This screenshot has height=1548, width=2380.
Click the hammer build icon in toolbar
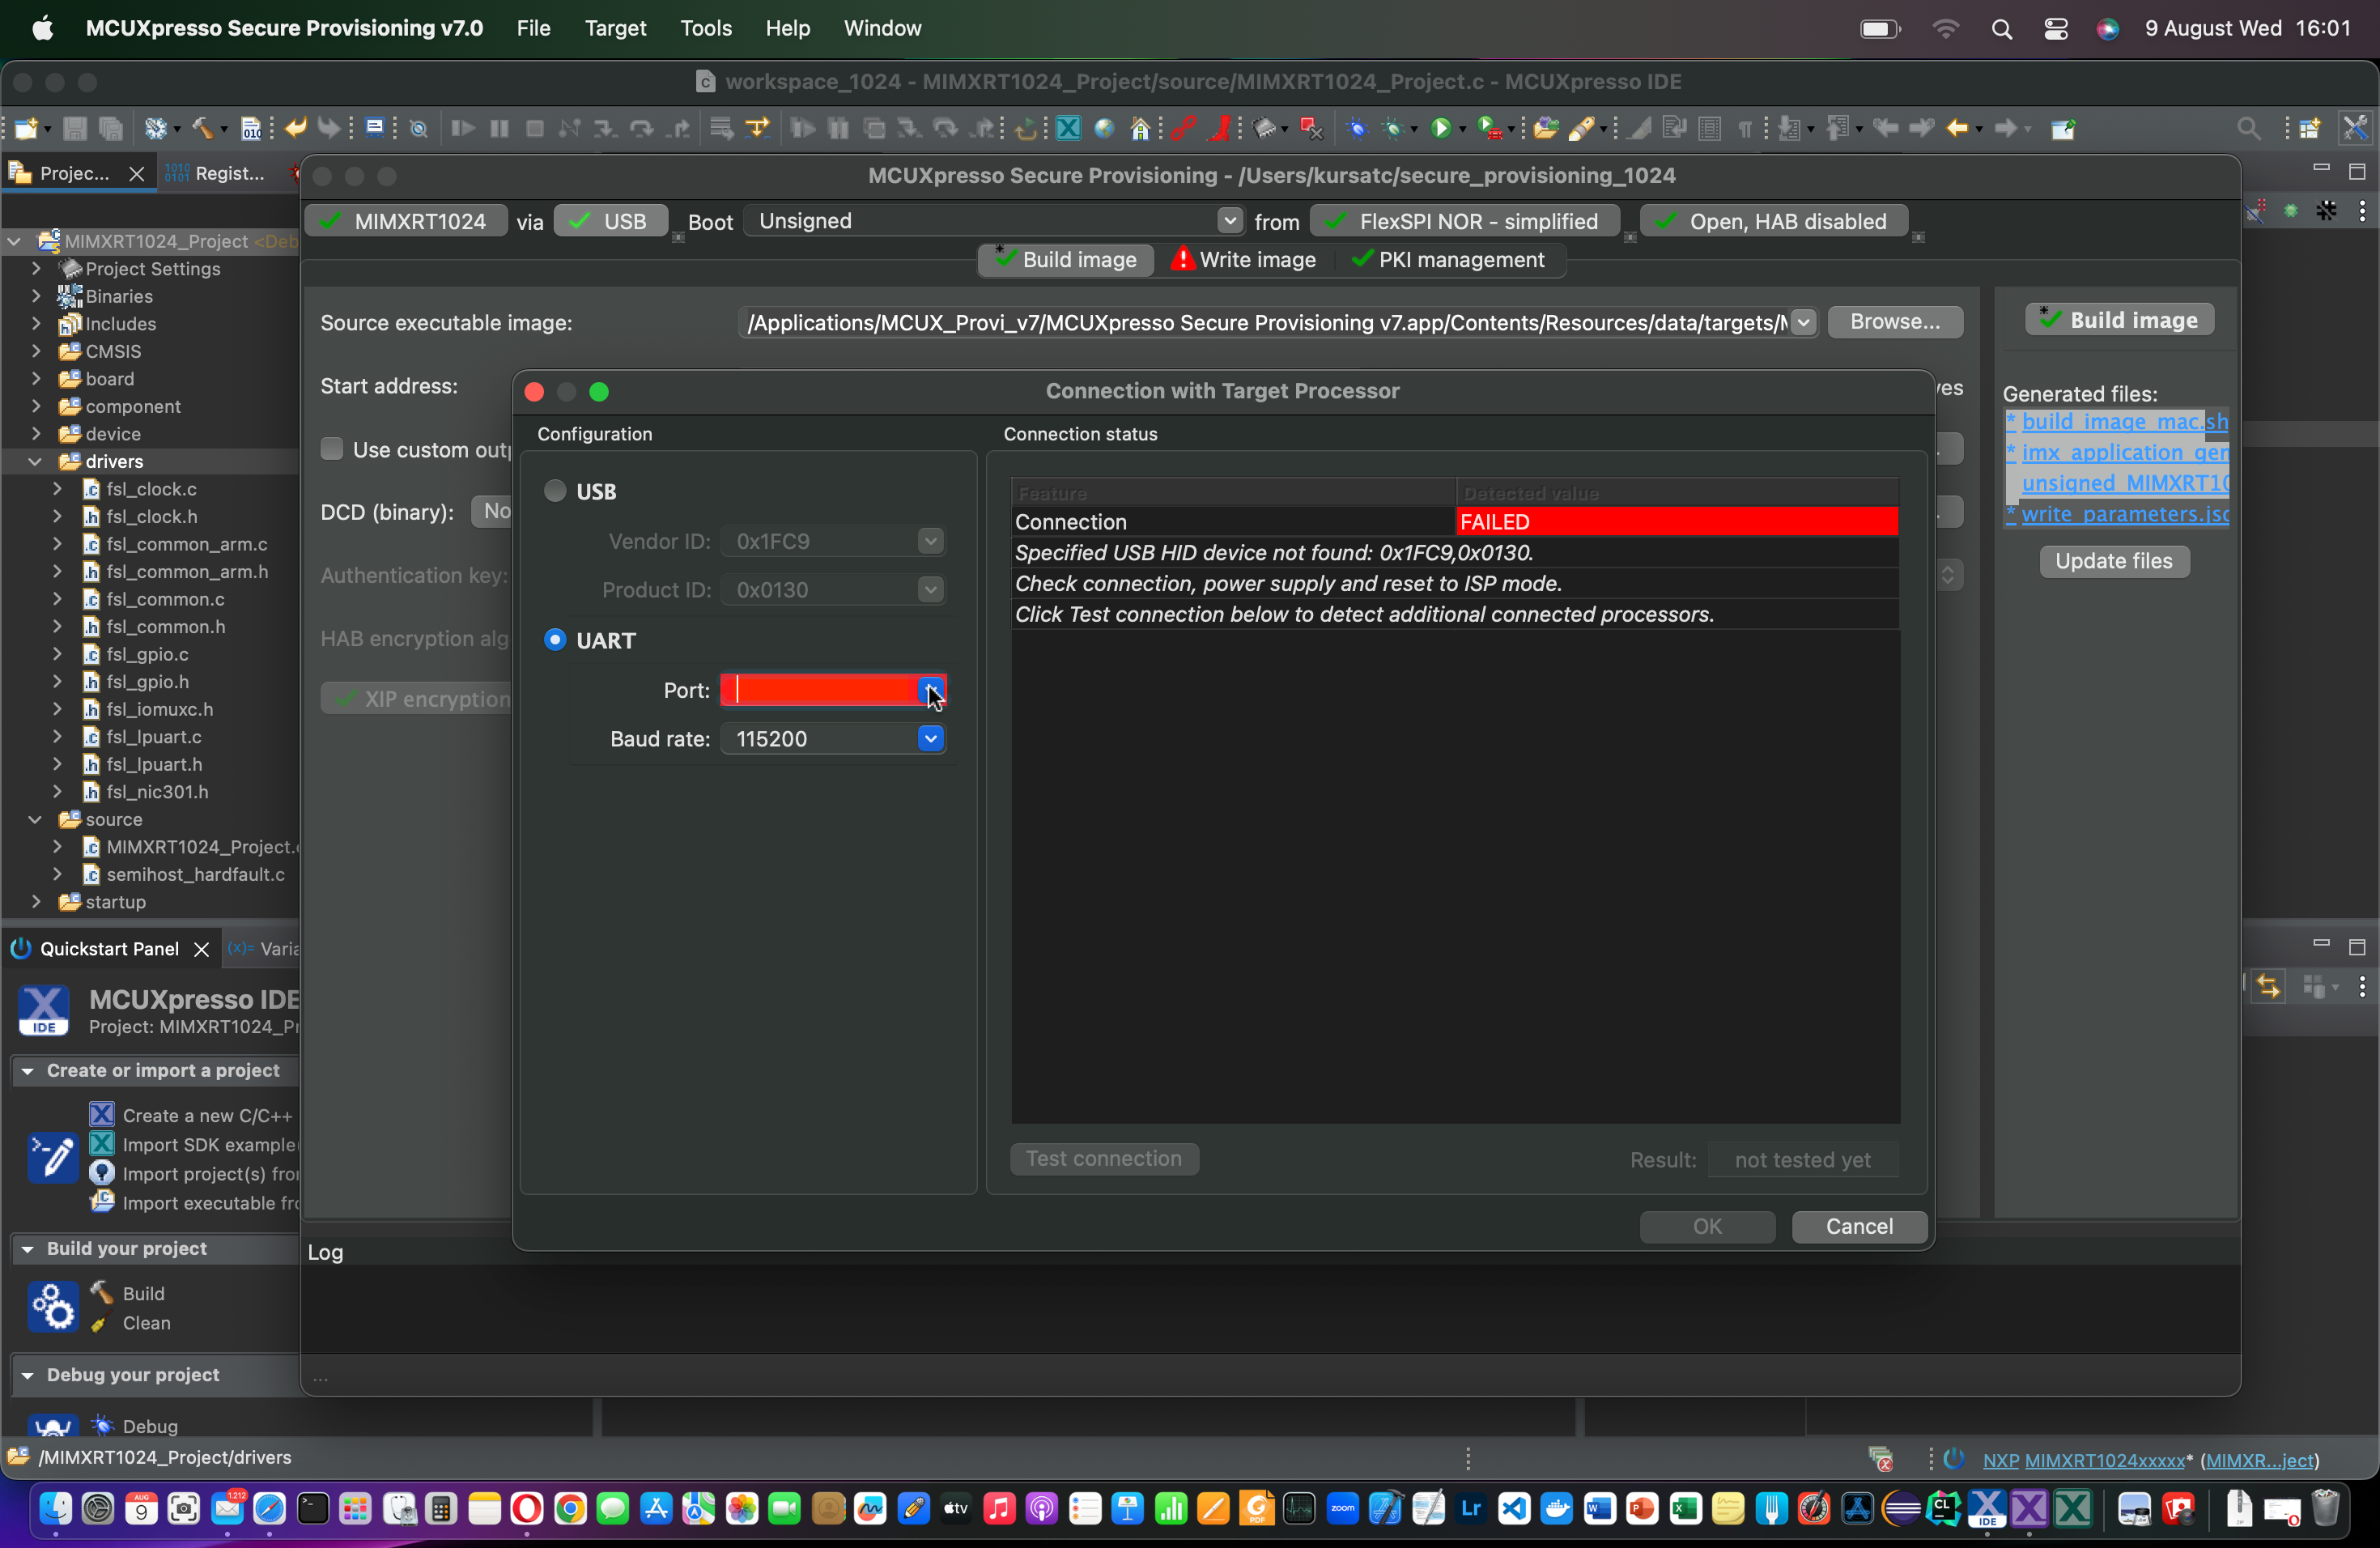(x=203, y=128)
